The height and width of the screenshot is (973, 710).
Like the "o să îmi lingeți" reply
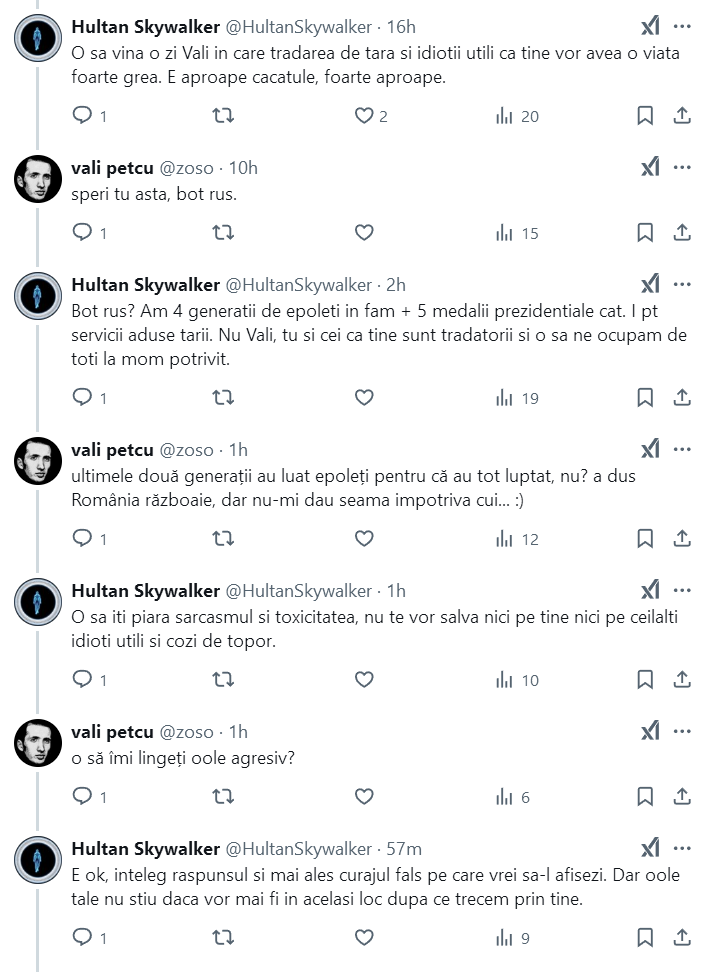point(365,797)
